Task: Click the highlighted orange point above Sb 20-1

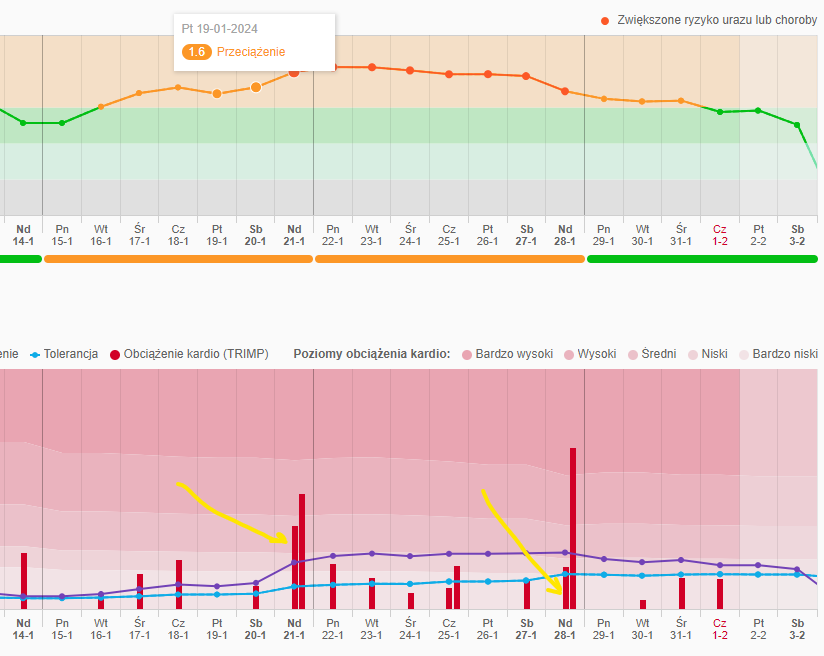Action: pos(256,87)
